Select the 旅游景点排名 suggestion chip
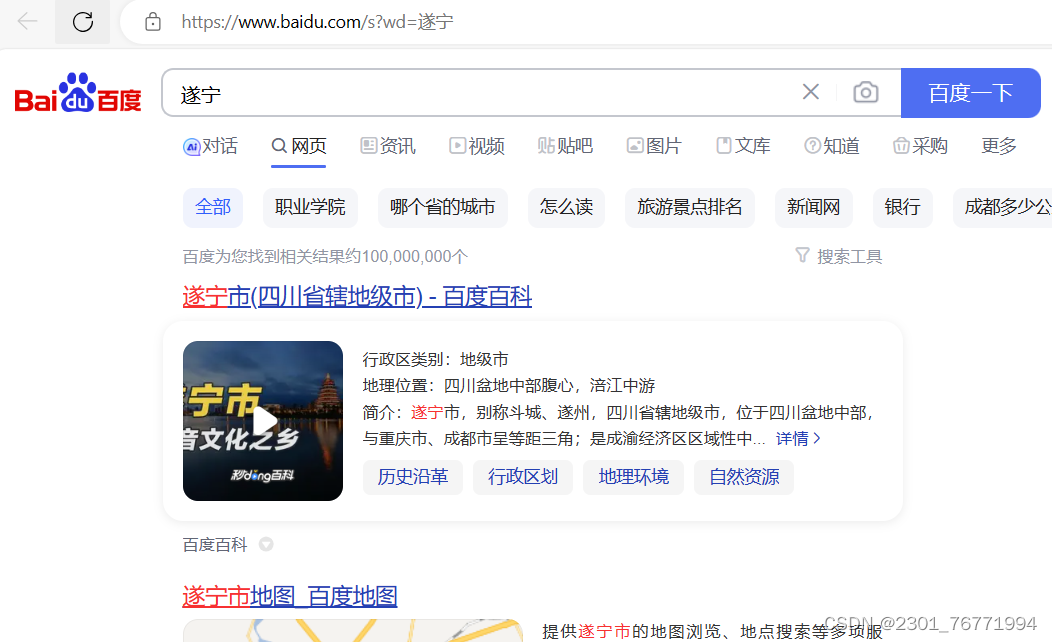 point(690,207)
